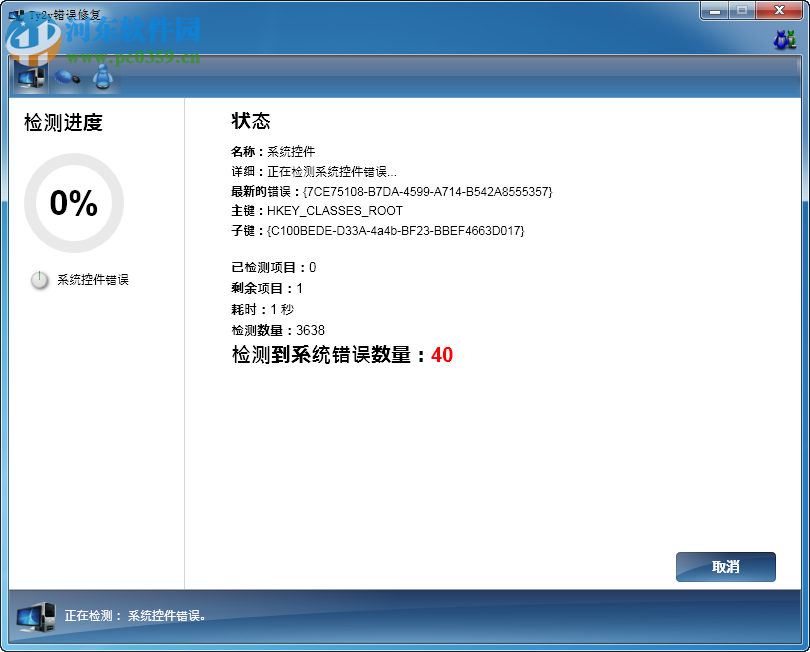The width and height of the screenshot is (810, 652).
Task: Click the circular 0% progress indicator
Action: (73, 204)
